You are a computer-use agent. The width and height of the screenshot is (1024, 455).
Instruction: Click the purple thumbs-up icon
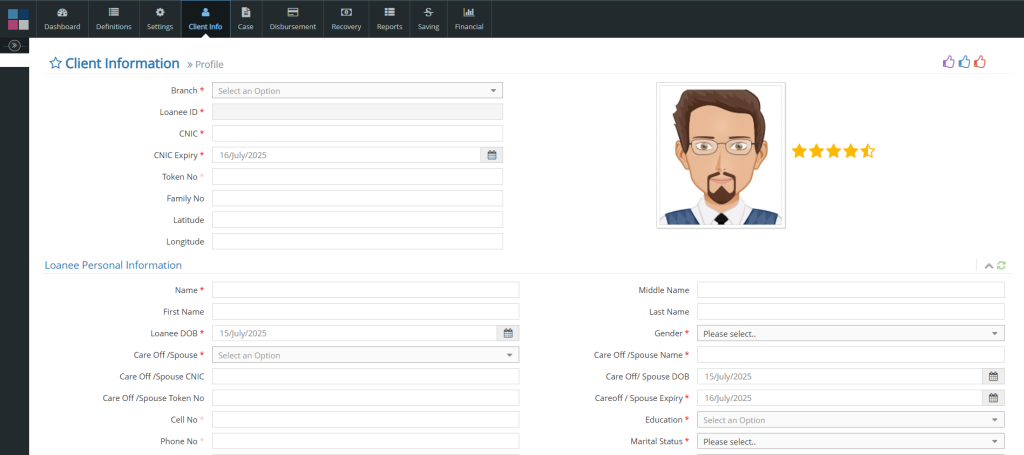(948, 62)
